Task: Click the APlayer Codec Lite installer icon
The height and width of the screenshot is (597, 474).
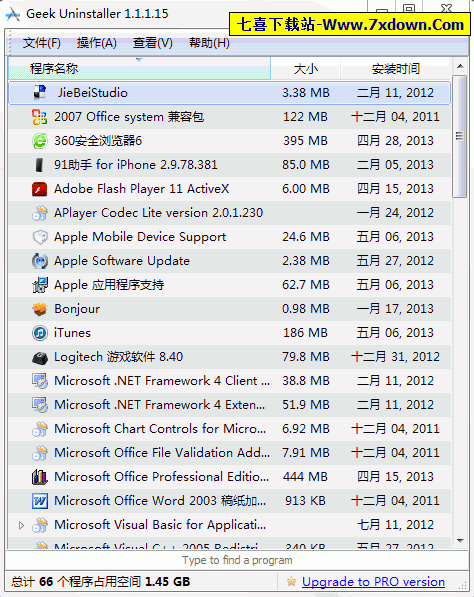Action: click(40, 212)
